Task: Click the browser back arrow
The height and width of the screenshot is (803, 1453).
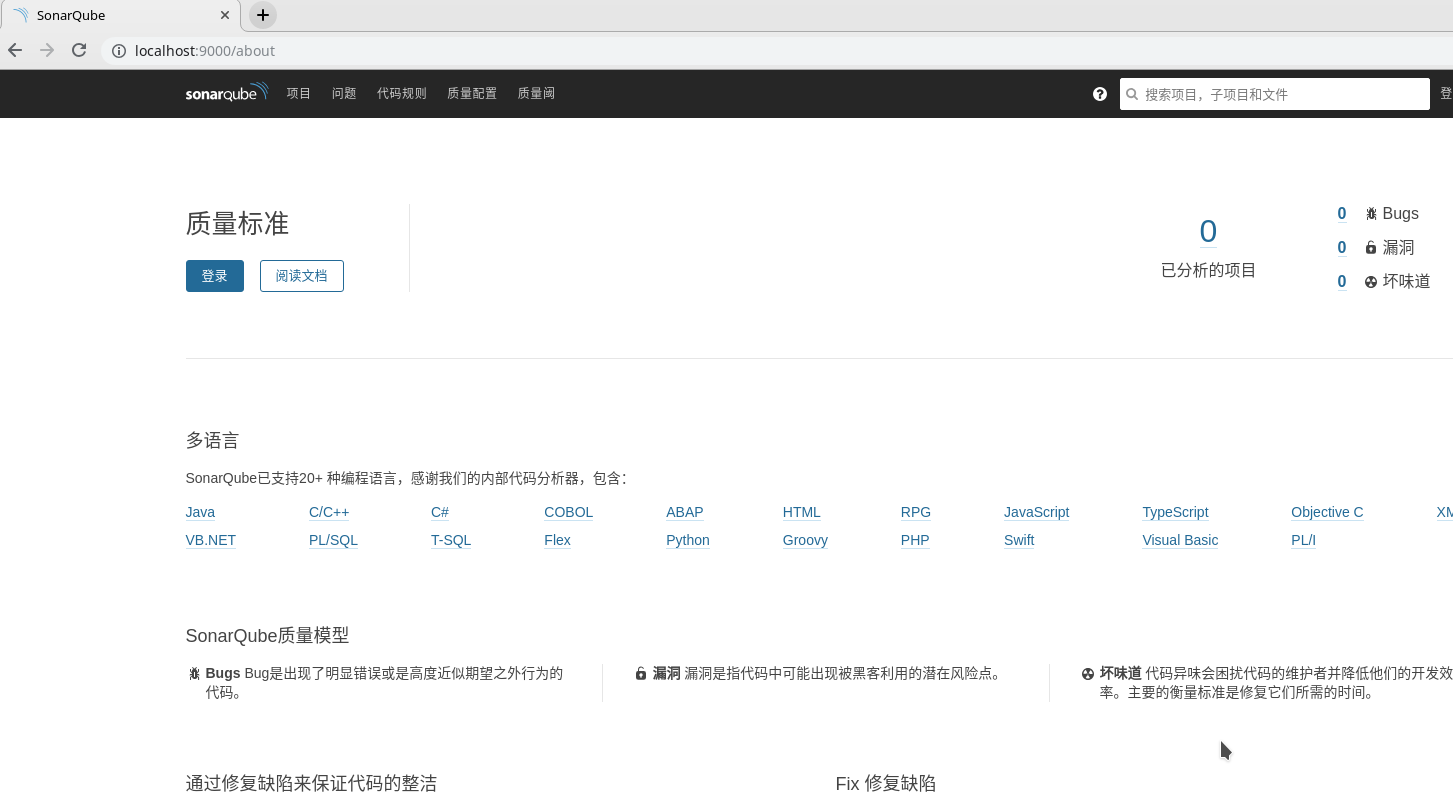Action: point(15,50)
